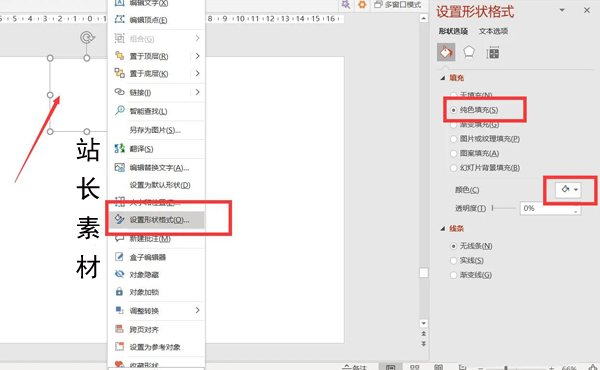Go to next slide double-arrow
600x370 pixels.
pyautogui.click(x=423, y=344)
